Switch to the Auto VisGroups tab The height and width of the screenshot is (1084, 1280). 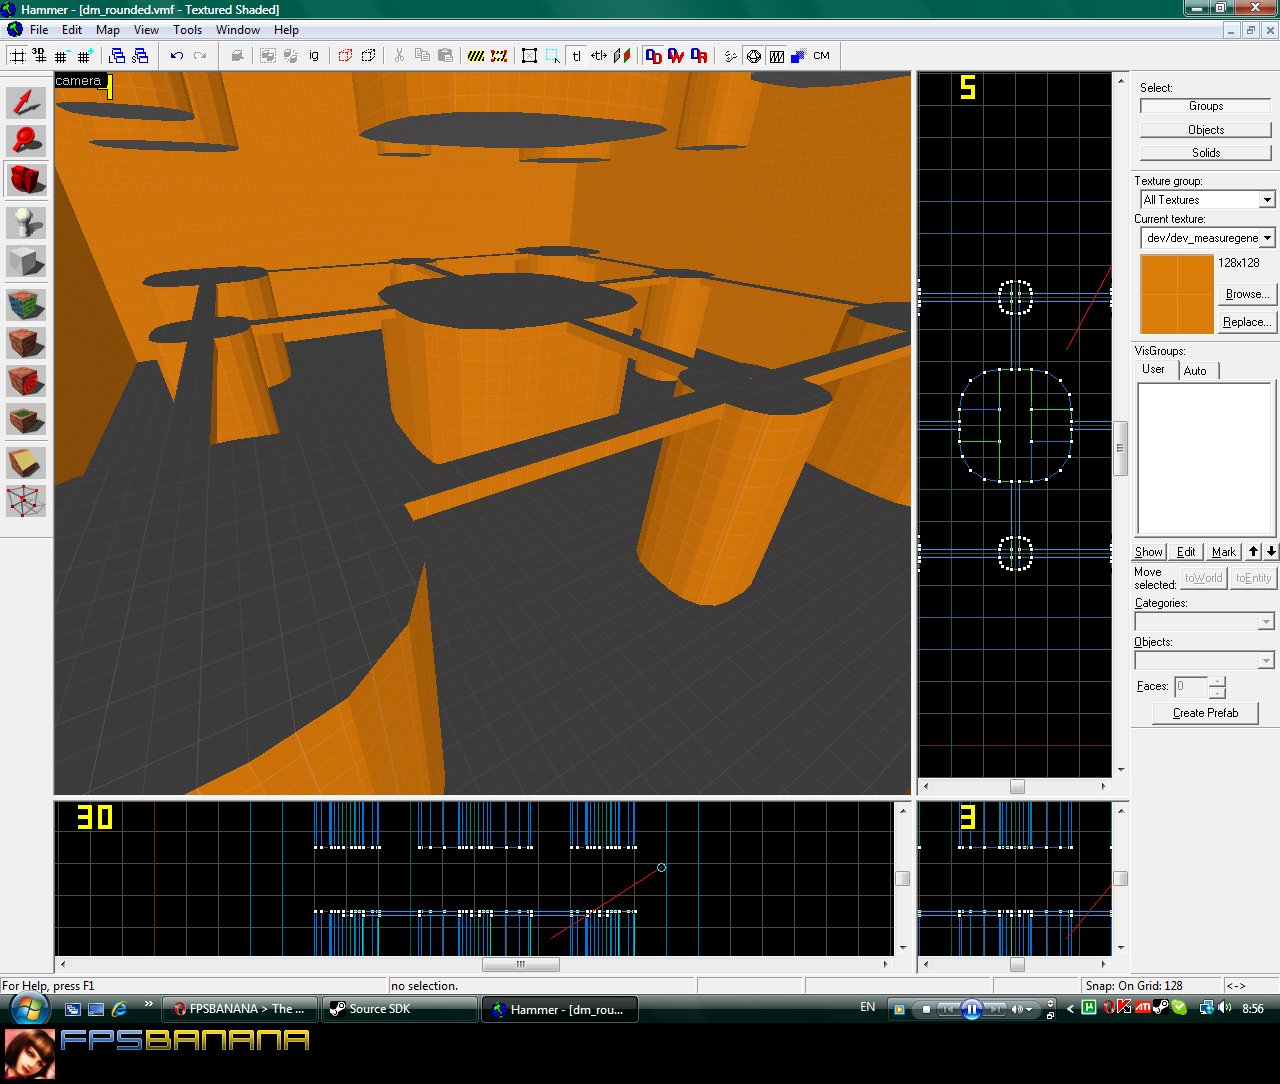click(1195, 371)
